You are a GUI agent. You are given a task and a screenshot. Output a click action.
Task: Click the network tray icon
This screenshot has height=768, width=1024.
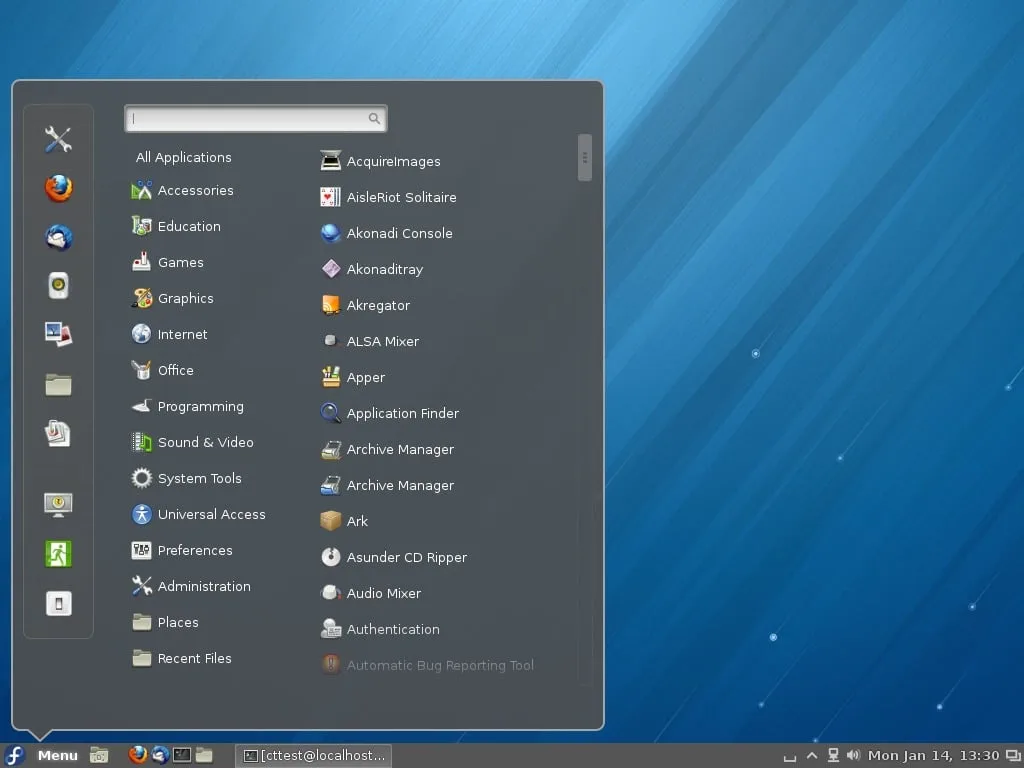click(x=833, y=756)
